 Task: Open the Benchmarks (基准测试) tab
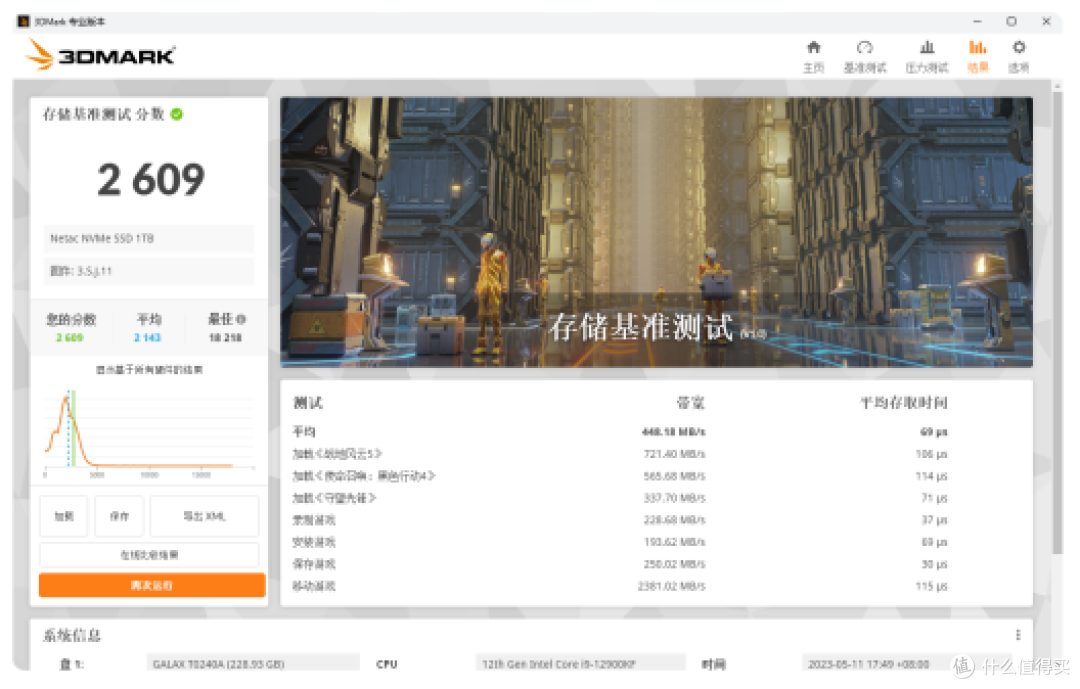[865, 56]
